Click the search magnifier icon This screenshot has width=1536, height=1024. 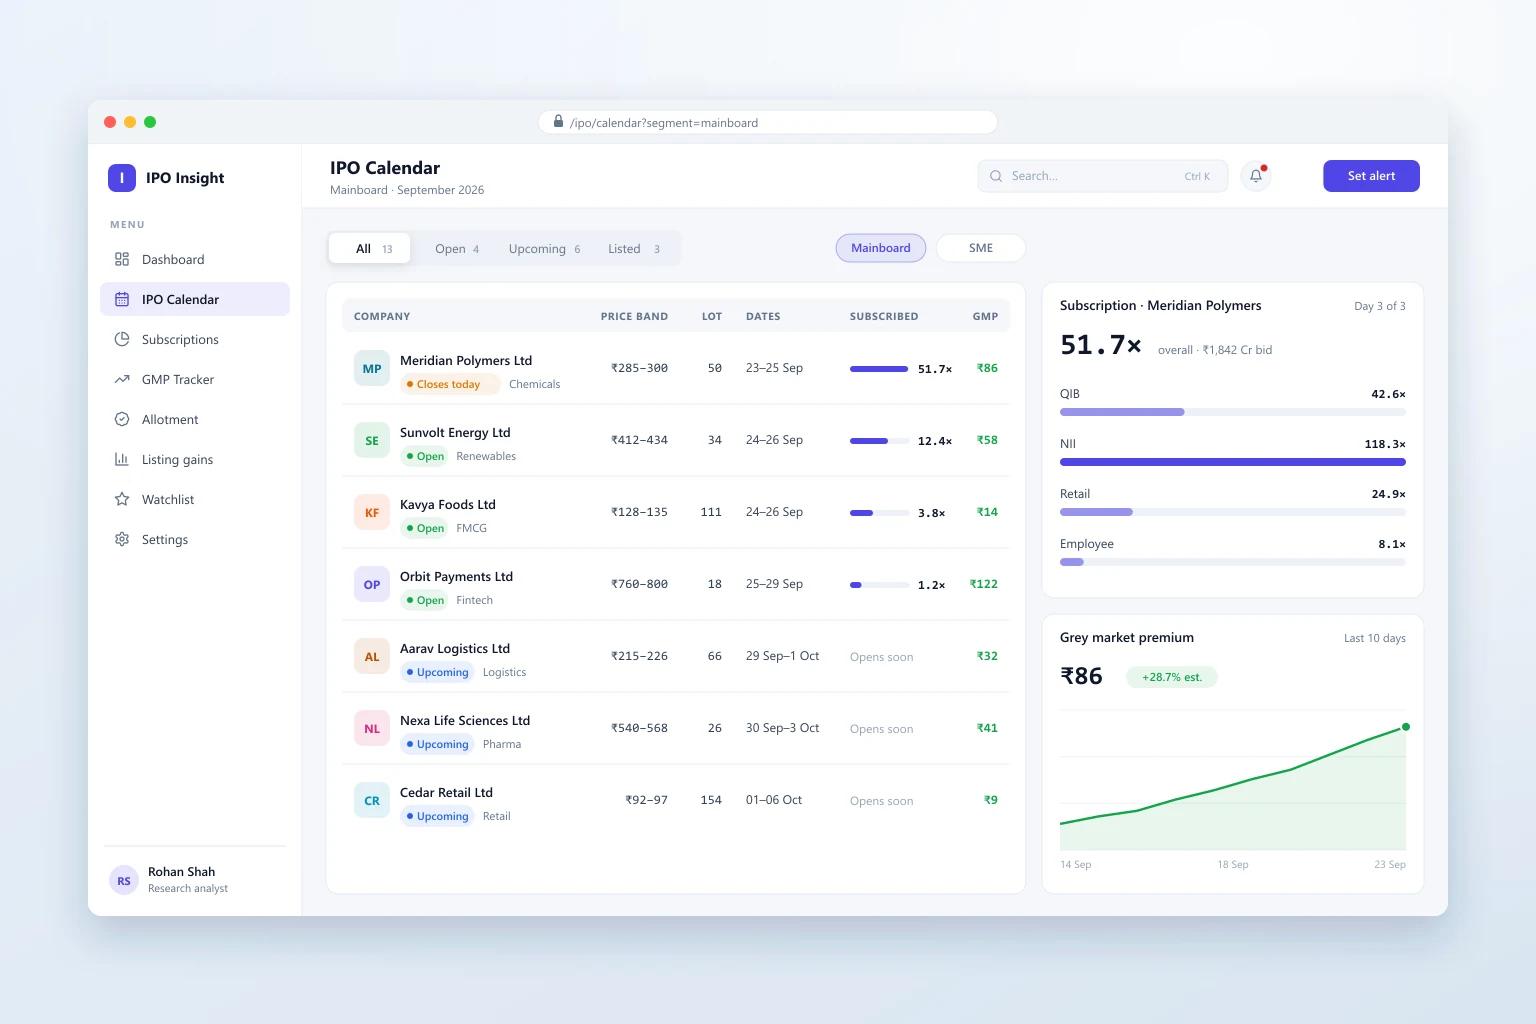point(996,176)
